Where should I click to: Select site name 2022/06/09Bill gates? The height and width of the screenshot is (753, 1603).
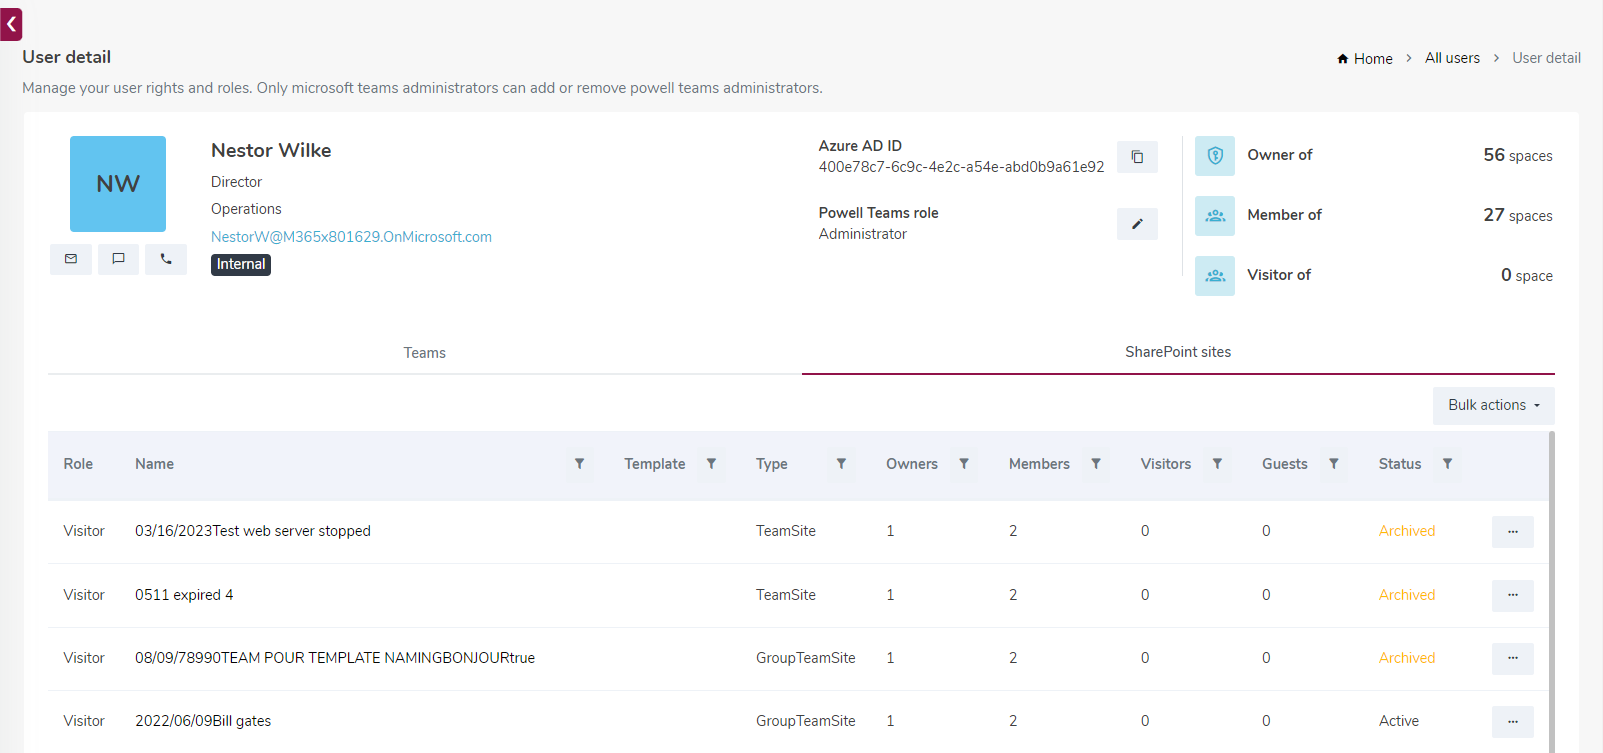[203, 721]
